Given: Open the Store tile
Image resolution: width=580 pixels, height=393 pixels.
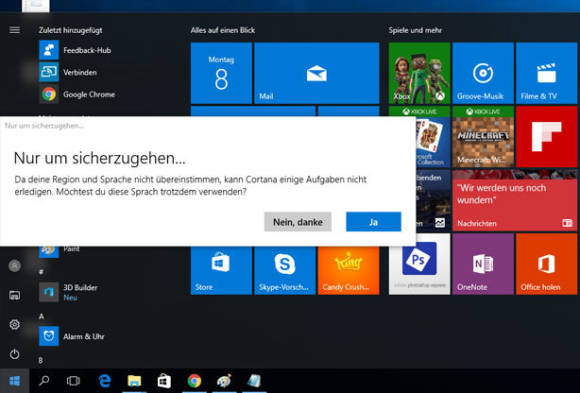Looking at the screenshot, I should click(x=221, y=271).
